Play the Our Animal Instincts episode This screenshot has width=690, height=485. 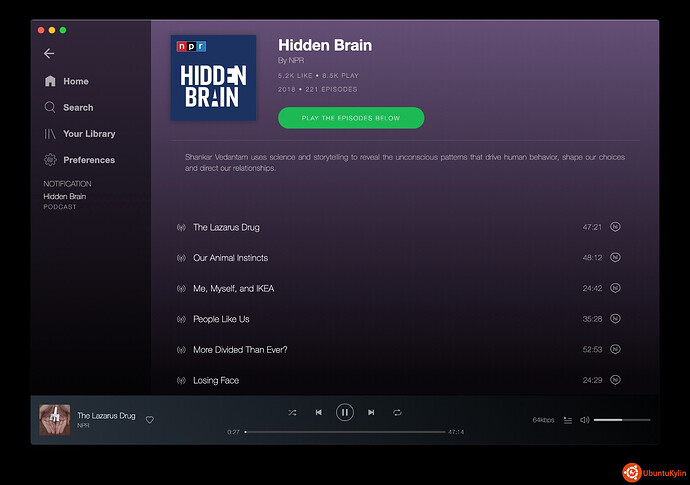coord(231,258)
